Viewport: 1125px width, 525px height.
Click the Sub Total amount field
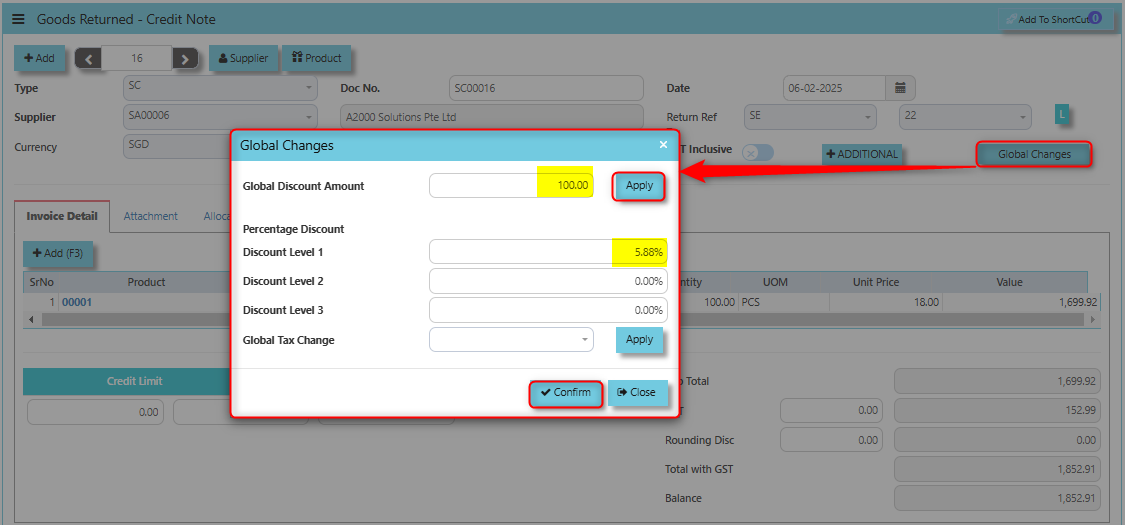coord(997,382)
